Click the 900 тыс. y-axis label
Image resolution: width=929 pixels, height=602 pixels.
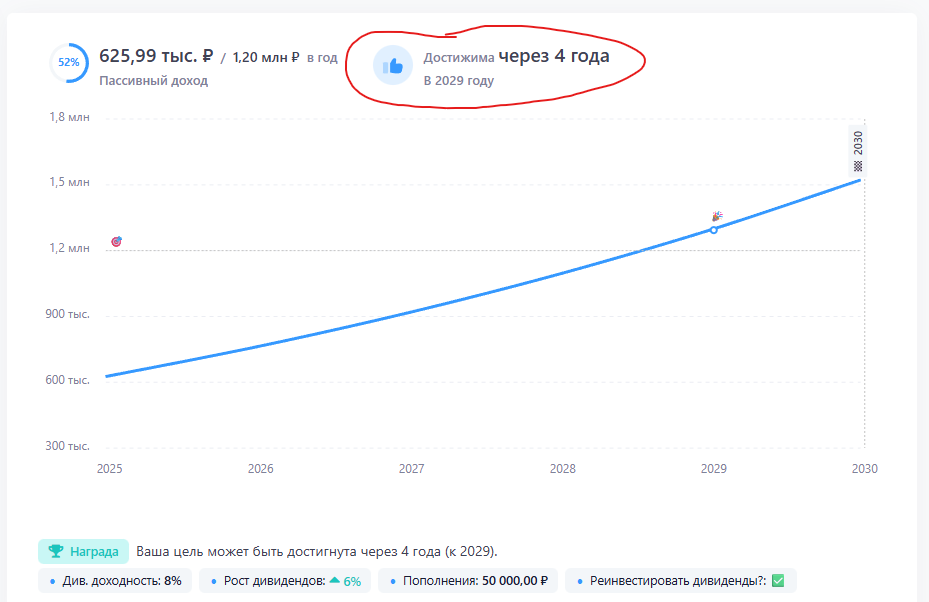point(68,314)
